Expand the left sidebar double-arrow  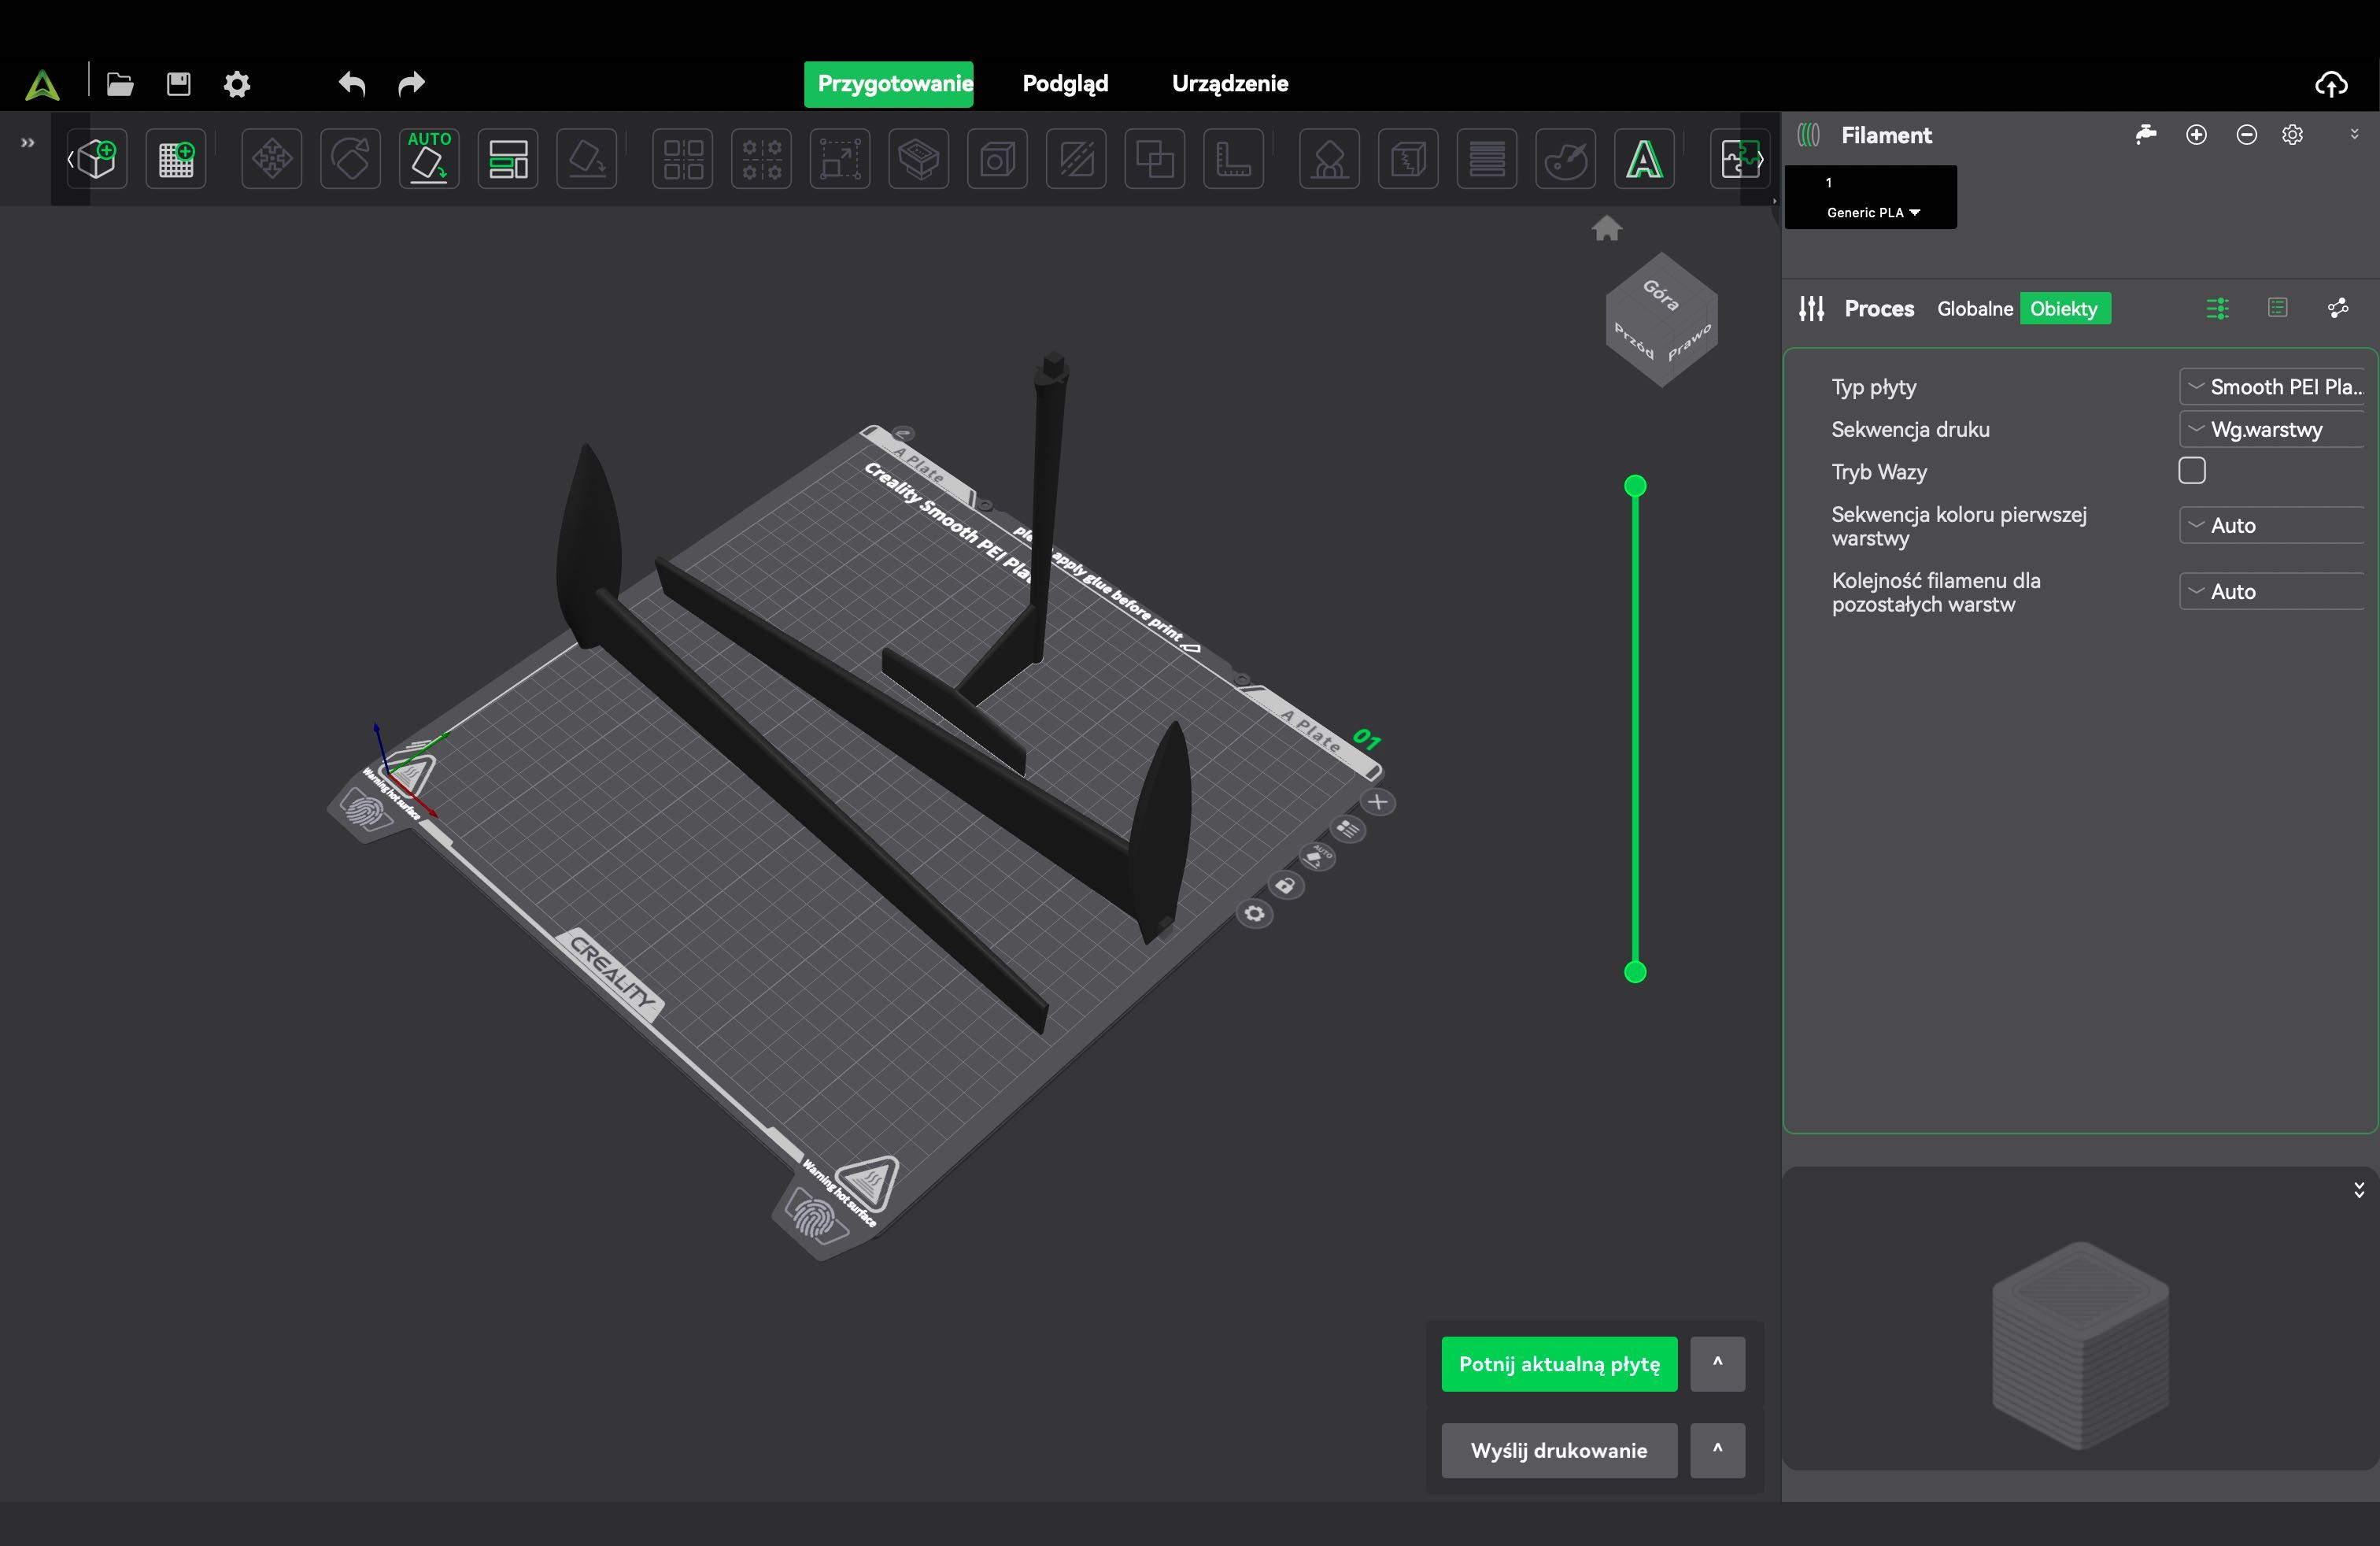tap(27, 143)
